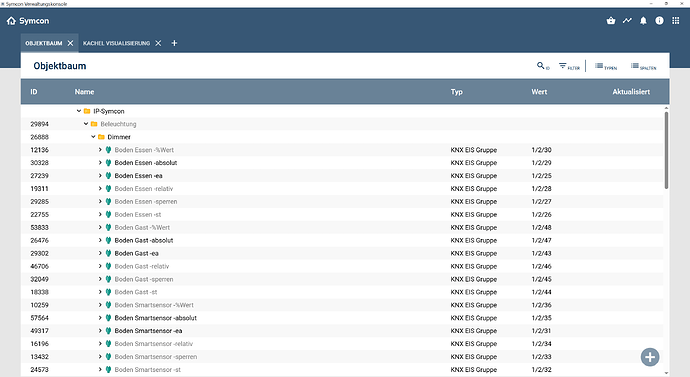690x377 pixels.
Task: Sort by the Wert column header
Action: [x=539, y=92]
